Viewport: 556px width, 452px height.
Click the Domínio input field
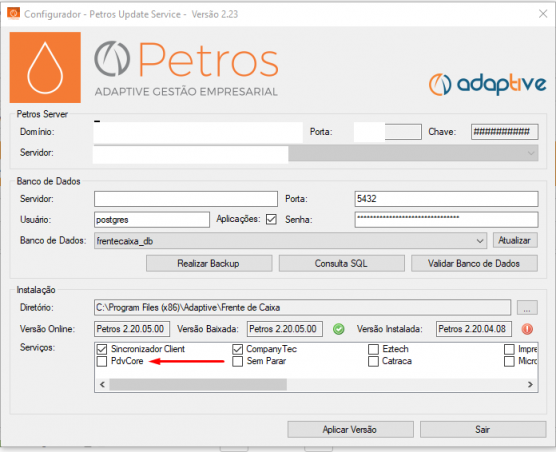point(198,132)
